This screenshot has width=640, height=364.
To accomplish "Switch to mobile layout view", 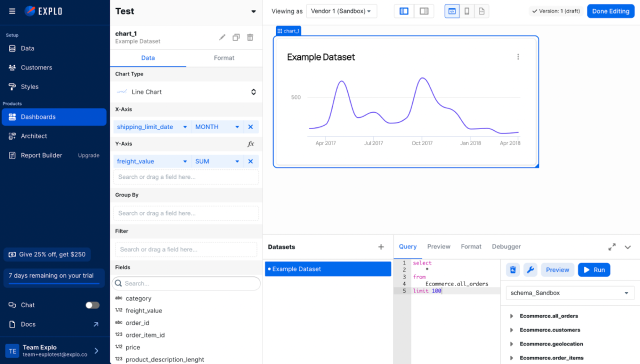I will coord(467,11).
